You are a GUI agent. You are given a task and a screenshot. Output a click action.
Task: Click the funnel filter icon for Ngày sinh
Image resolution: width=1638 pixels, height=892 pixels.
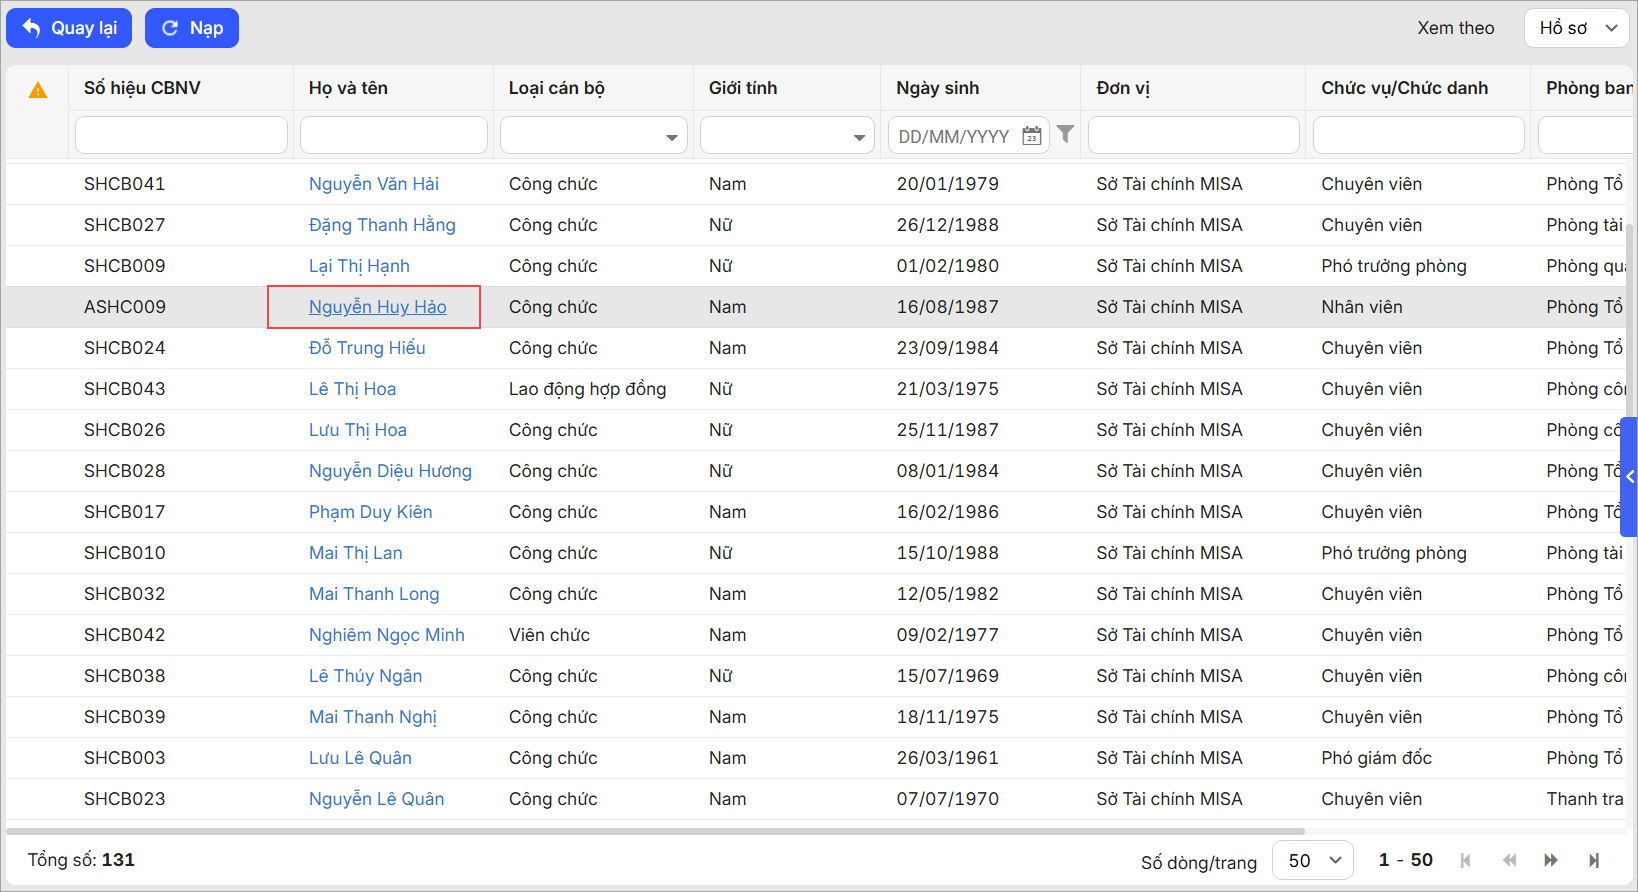coord(1065,134)
